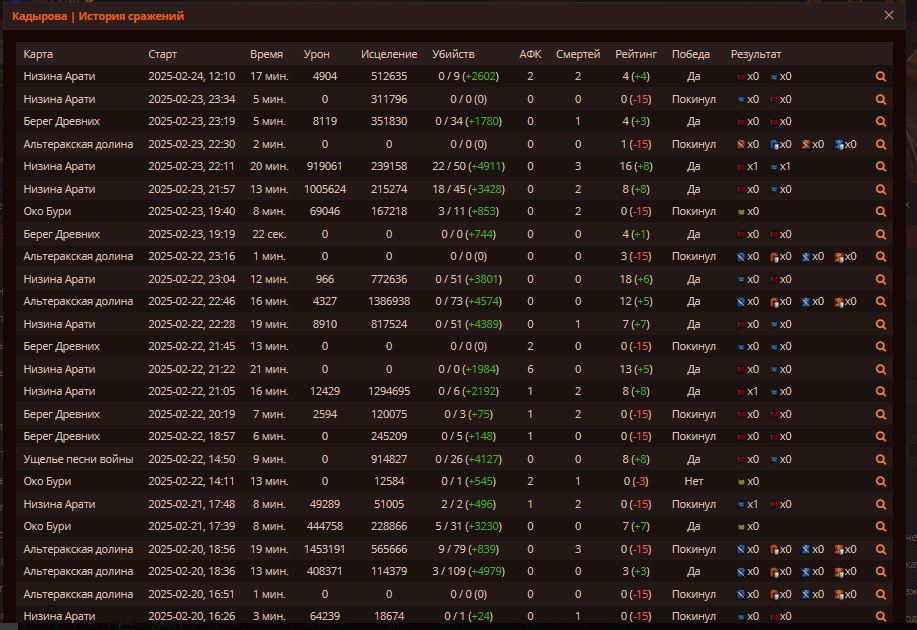The height and width of the screenshot is (630, 917).
Task: Inspect battle with 1386938 healing via magnifier
Action: (881, 302)
